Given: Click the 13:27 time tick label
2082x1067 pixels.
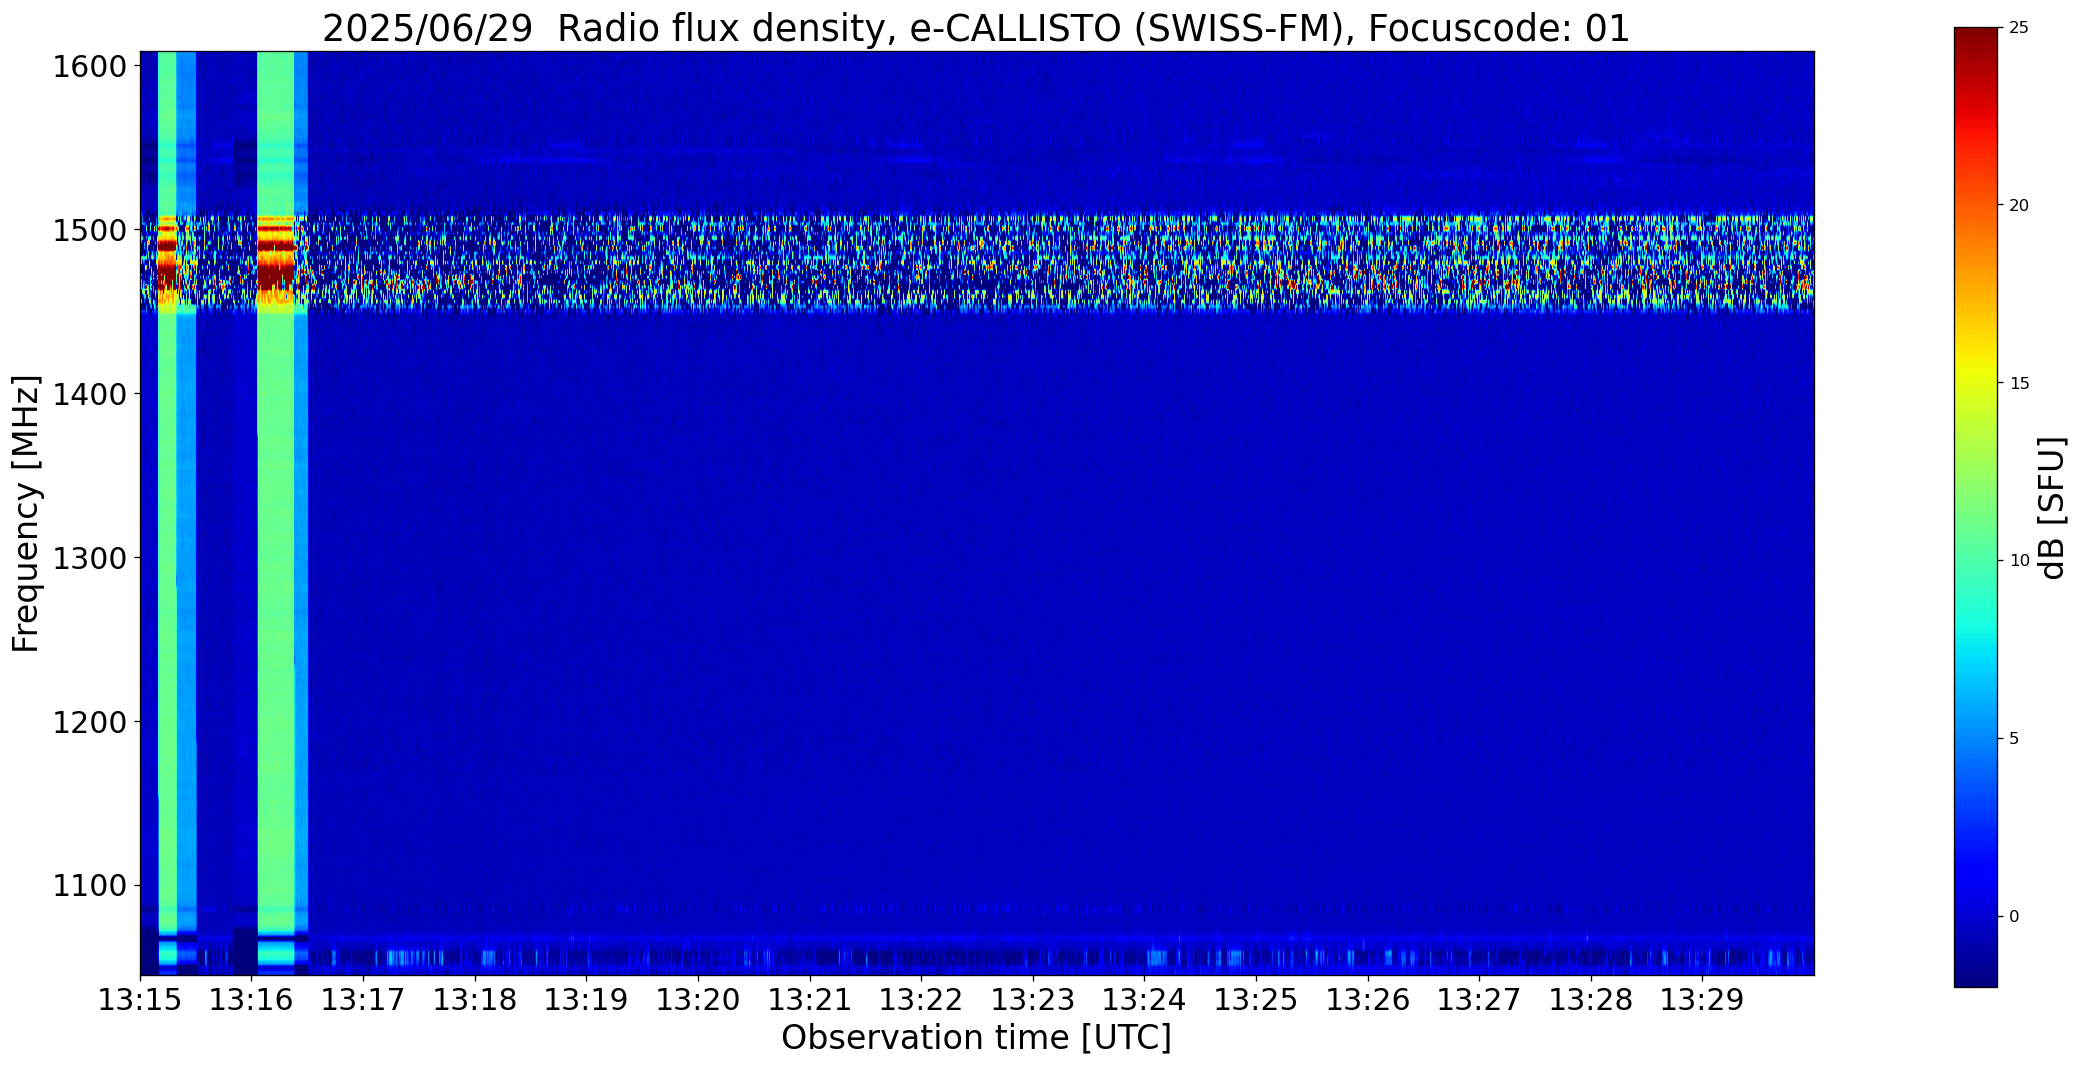Looking at the screenshot, I should pyautogui.click(x=1480, y=1000).
